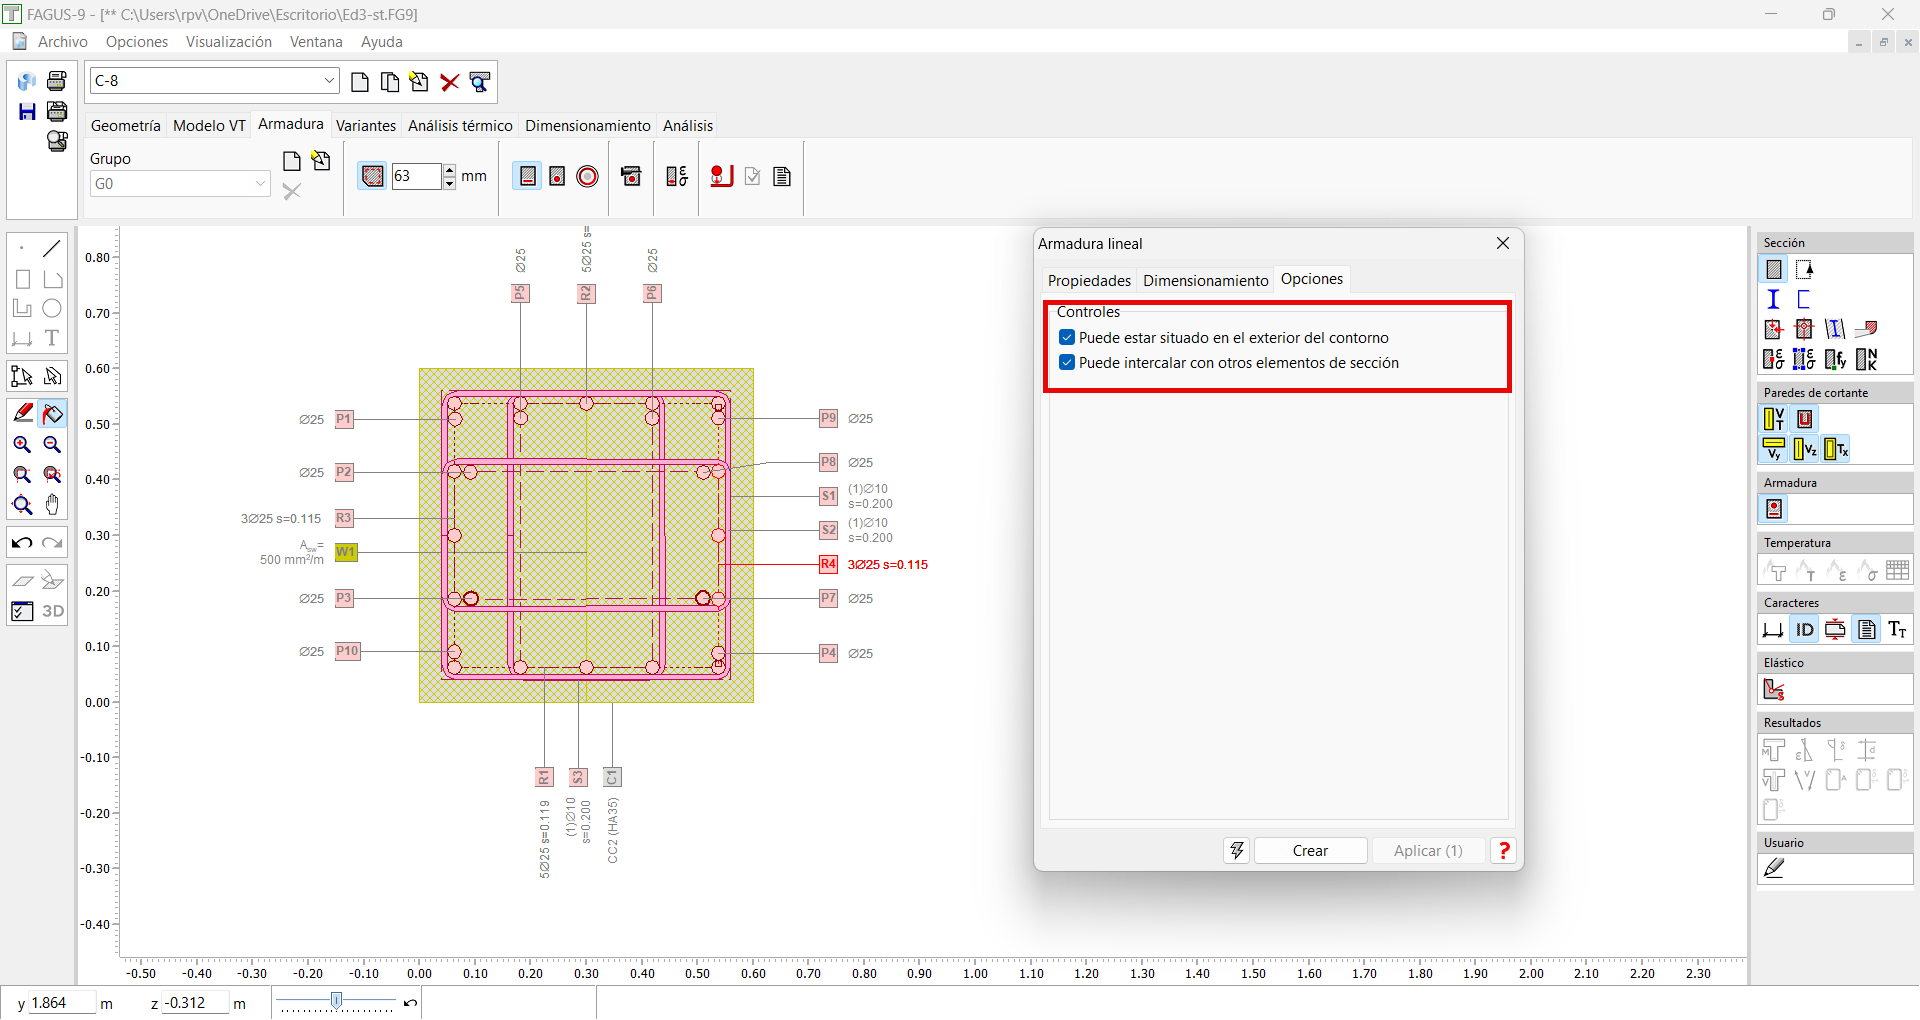This screenshot has width=1920, height=1020.
Task: Open the C-8 section dropdown
Action: coord(329,81)
